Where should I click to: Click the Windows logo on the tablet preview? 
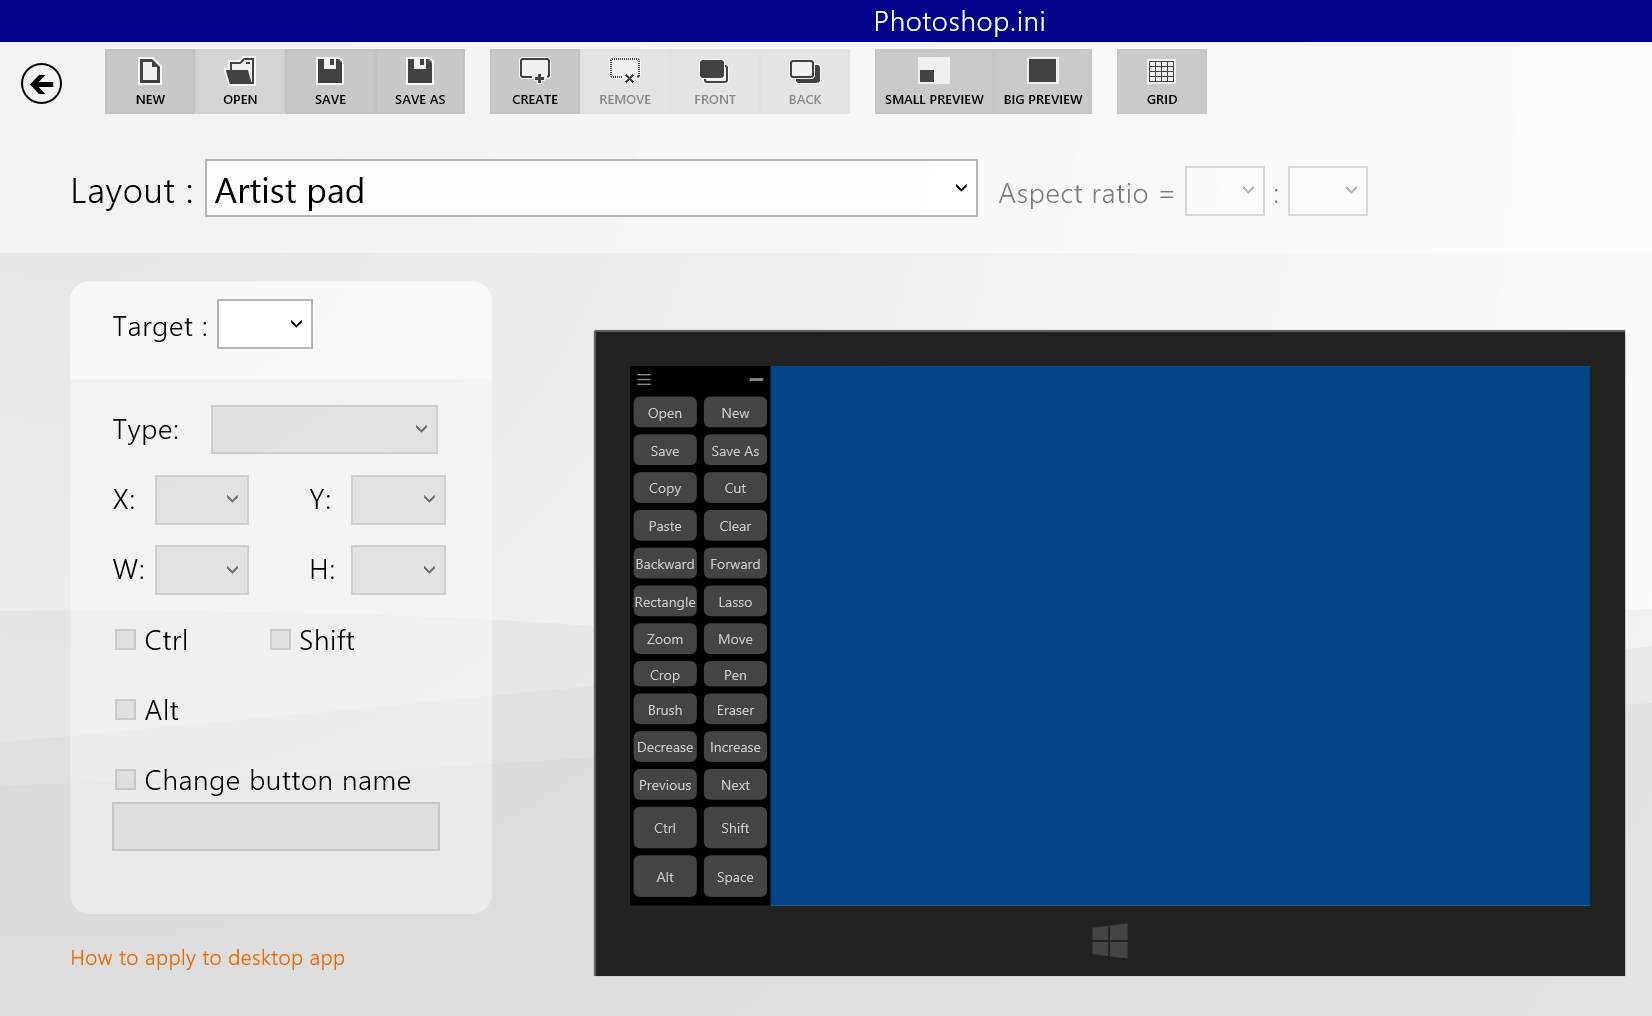point(1110,941)
